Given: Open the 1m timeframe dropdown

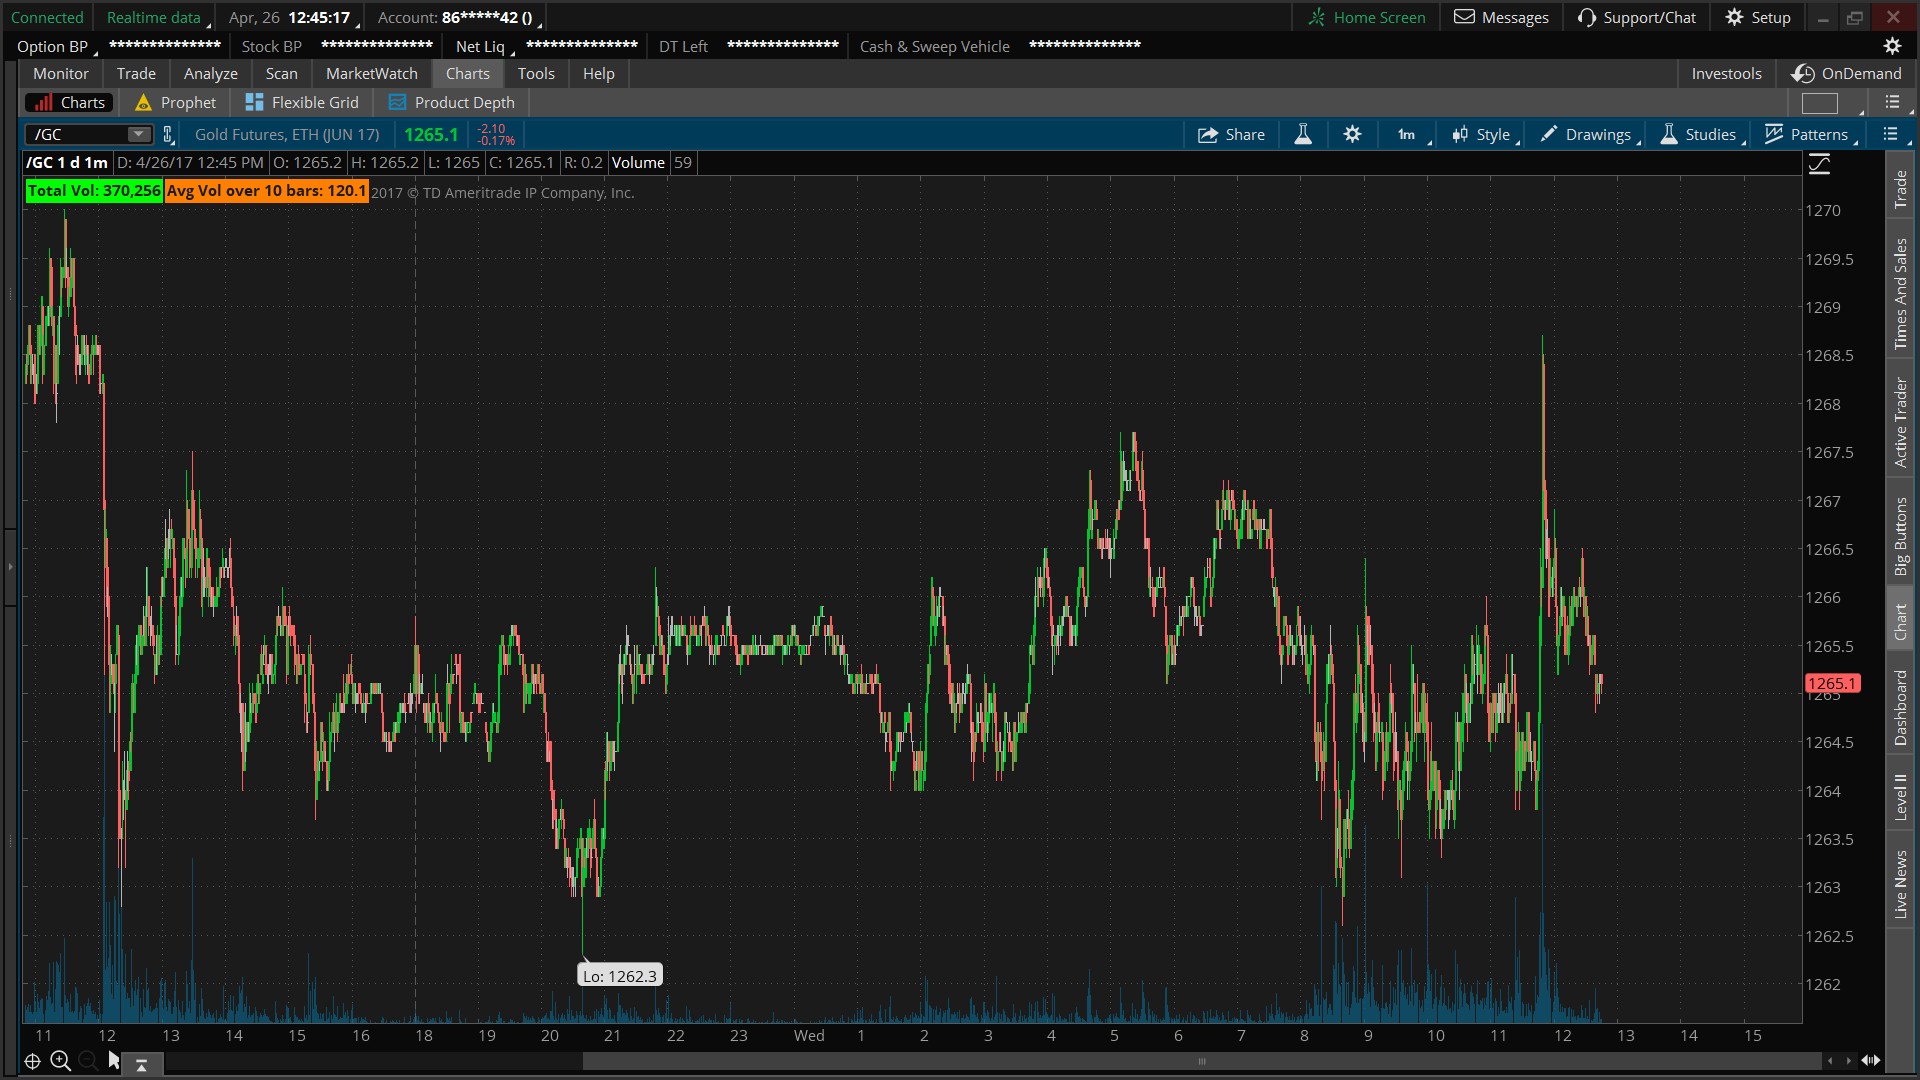Looking at the screenshot, I should (1407, 135).
